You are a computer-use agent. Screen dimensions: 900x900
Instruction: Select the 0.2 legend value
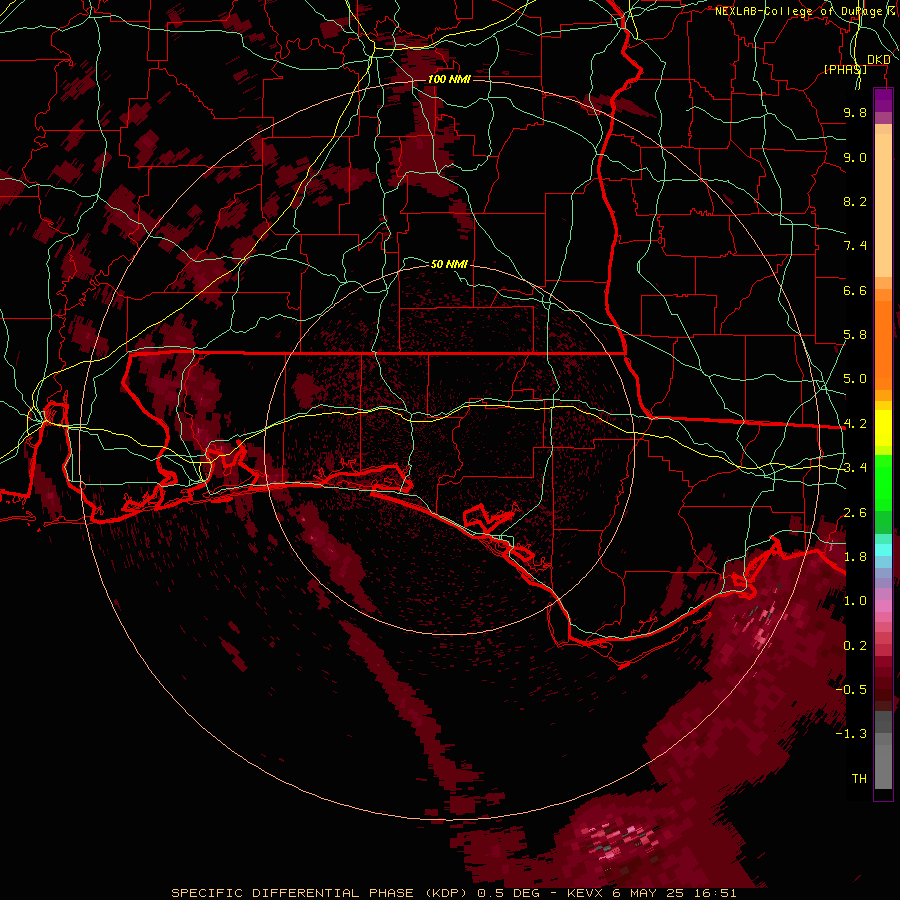855,646
